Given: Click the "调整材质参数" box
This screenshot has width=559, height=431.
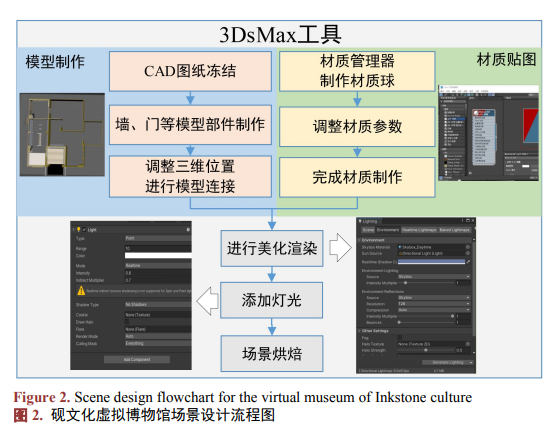Looking at the screenshot, I should click(x=357, y=127).
